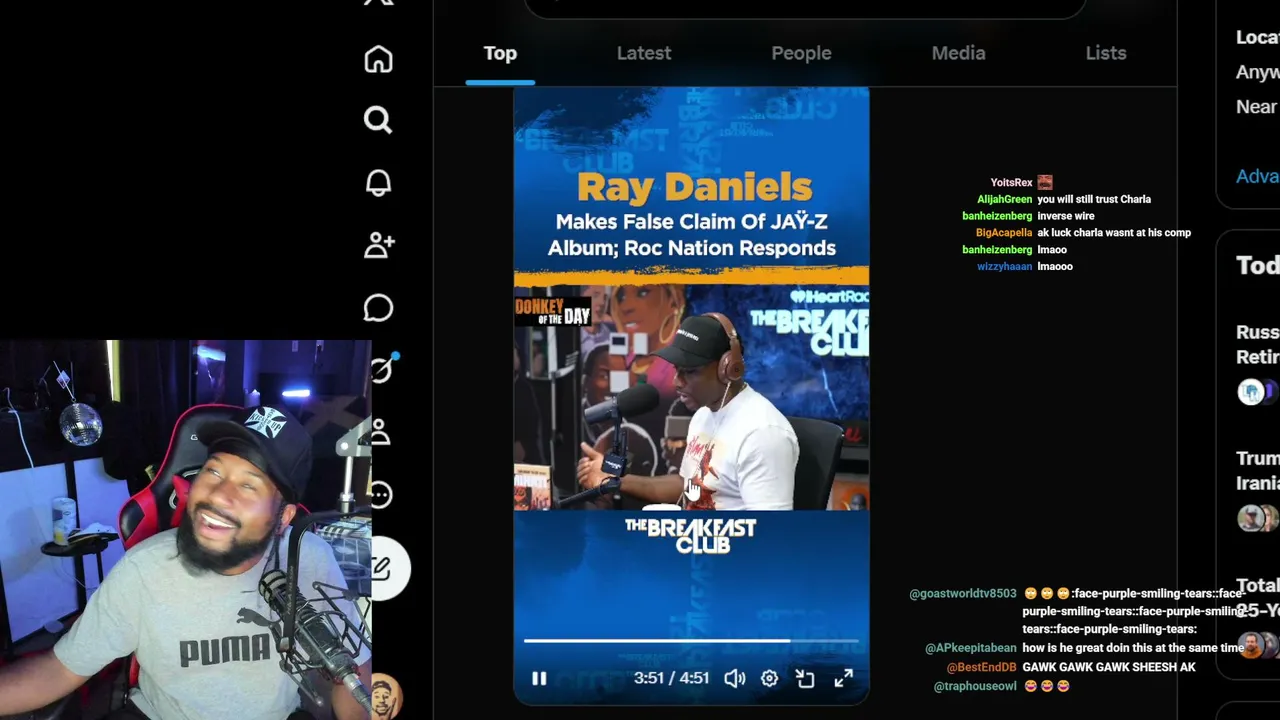The image size is (1280, 720).
Task: Seek on the video progress bar
Action: [691, 640]
